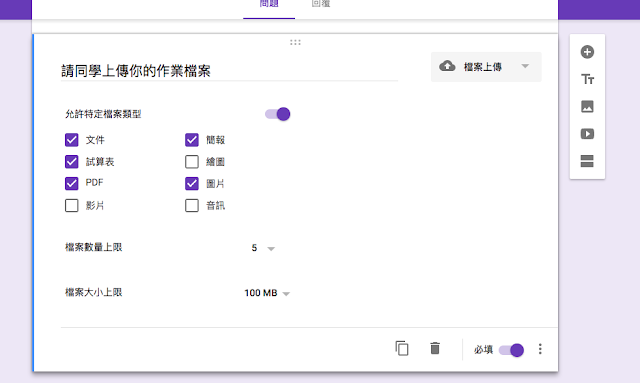
Task: Turn off 允許特定檔案類型 switch
Action: [x=278, y=114]
